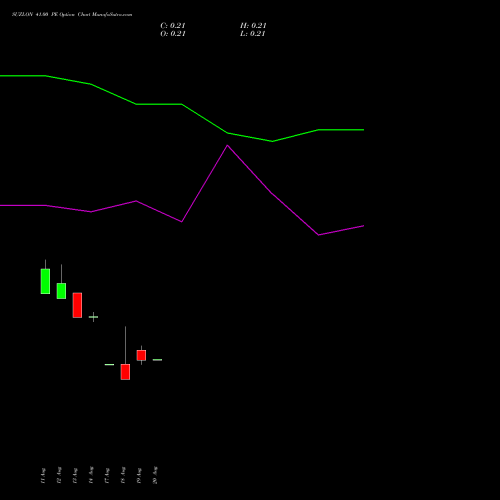Screen dimensions: 500x500
Task: Select the green candlestick for 11 Aug
Action: coord(45,281)
